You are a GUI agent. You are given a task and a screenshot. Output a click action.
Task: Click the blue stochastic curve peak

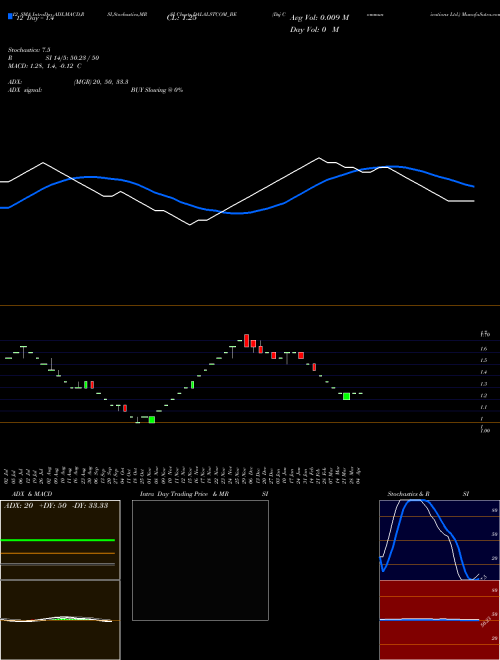point(416,501)
